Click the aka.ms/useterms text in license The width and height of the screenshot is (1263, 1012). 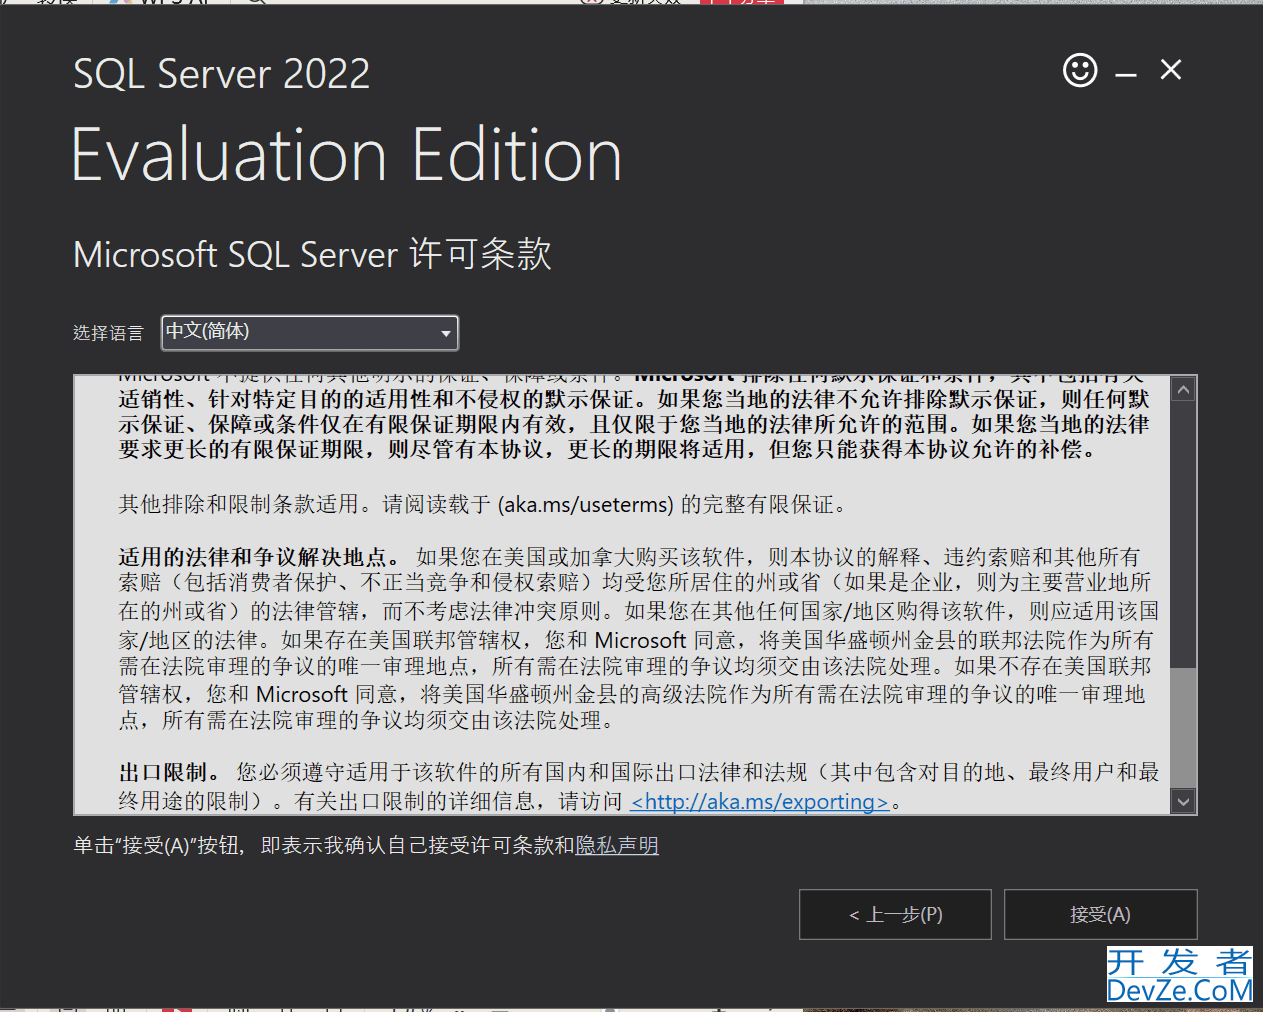click(x=585, y=505)
